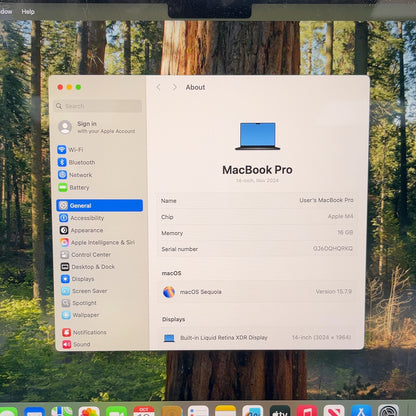Viewport: 416px width, 416px height.
Task: Open App Store from the Dock
Action: point(361,411)
